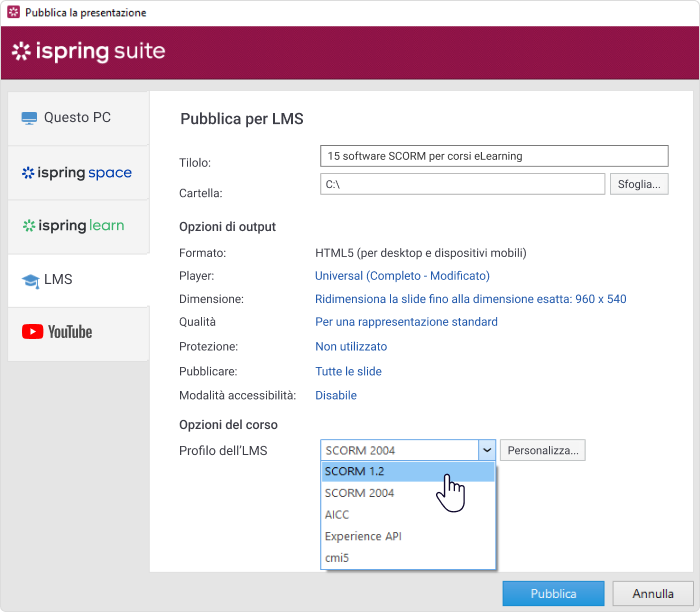Open the Questo PC tab
The height and width of the screenshot is (612, 700).
[78, 118]
